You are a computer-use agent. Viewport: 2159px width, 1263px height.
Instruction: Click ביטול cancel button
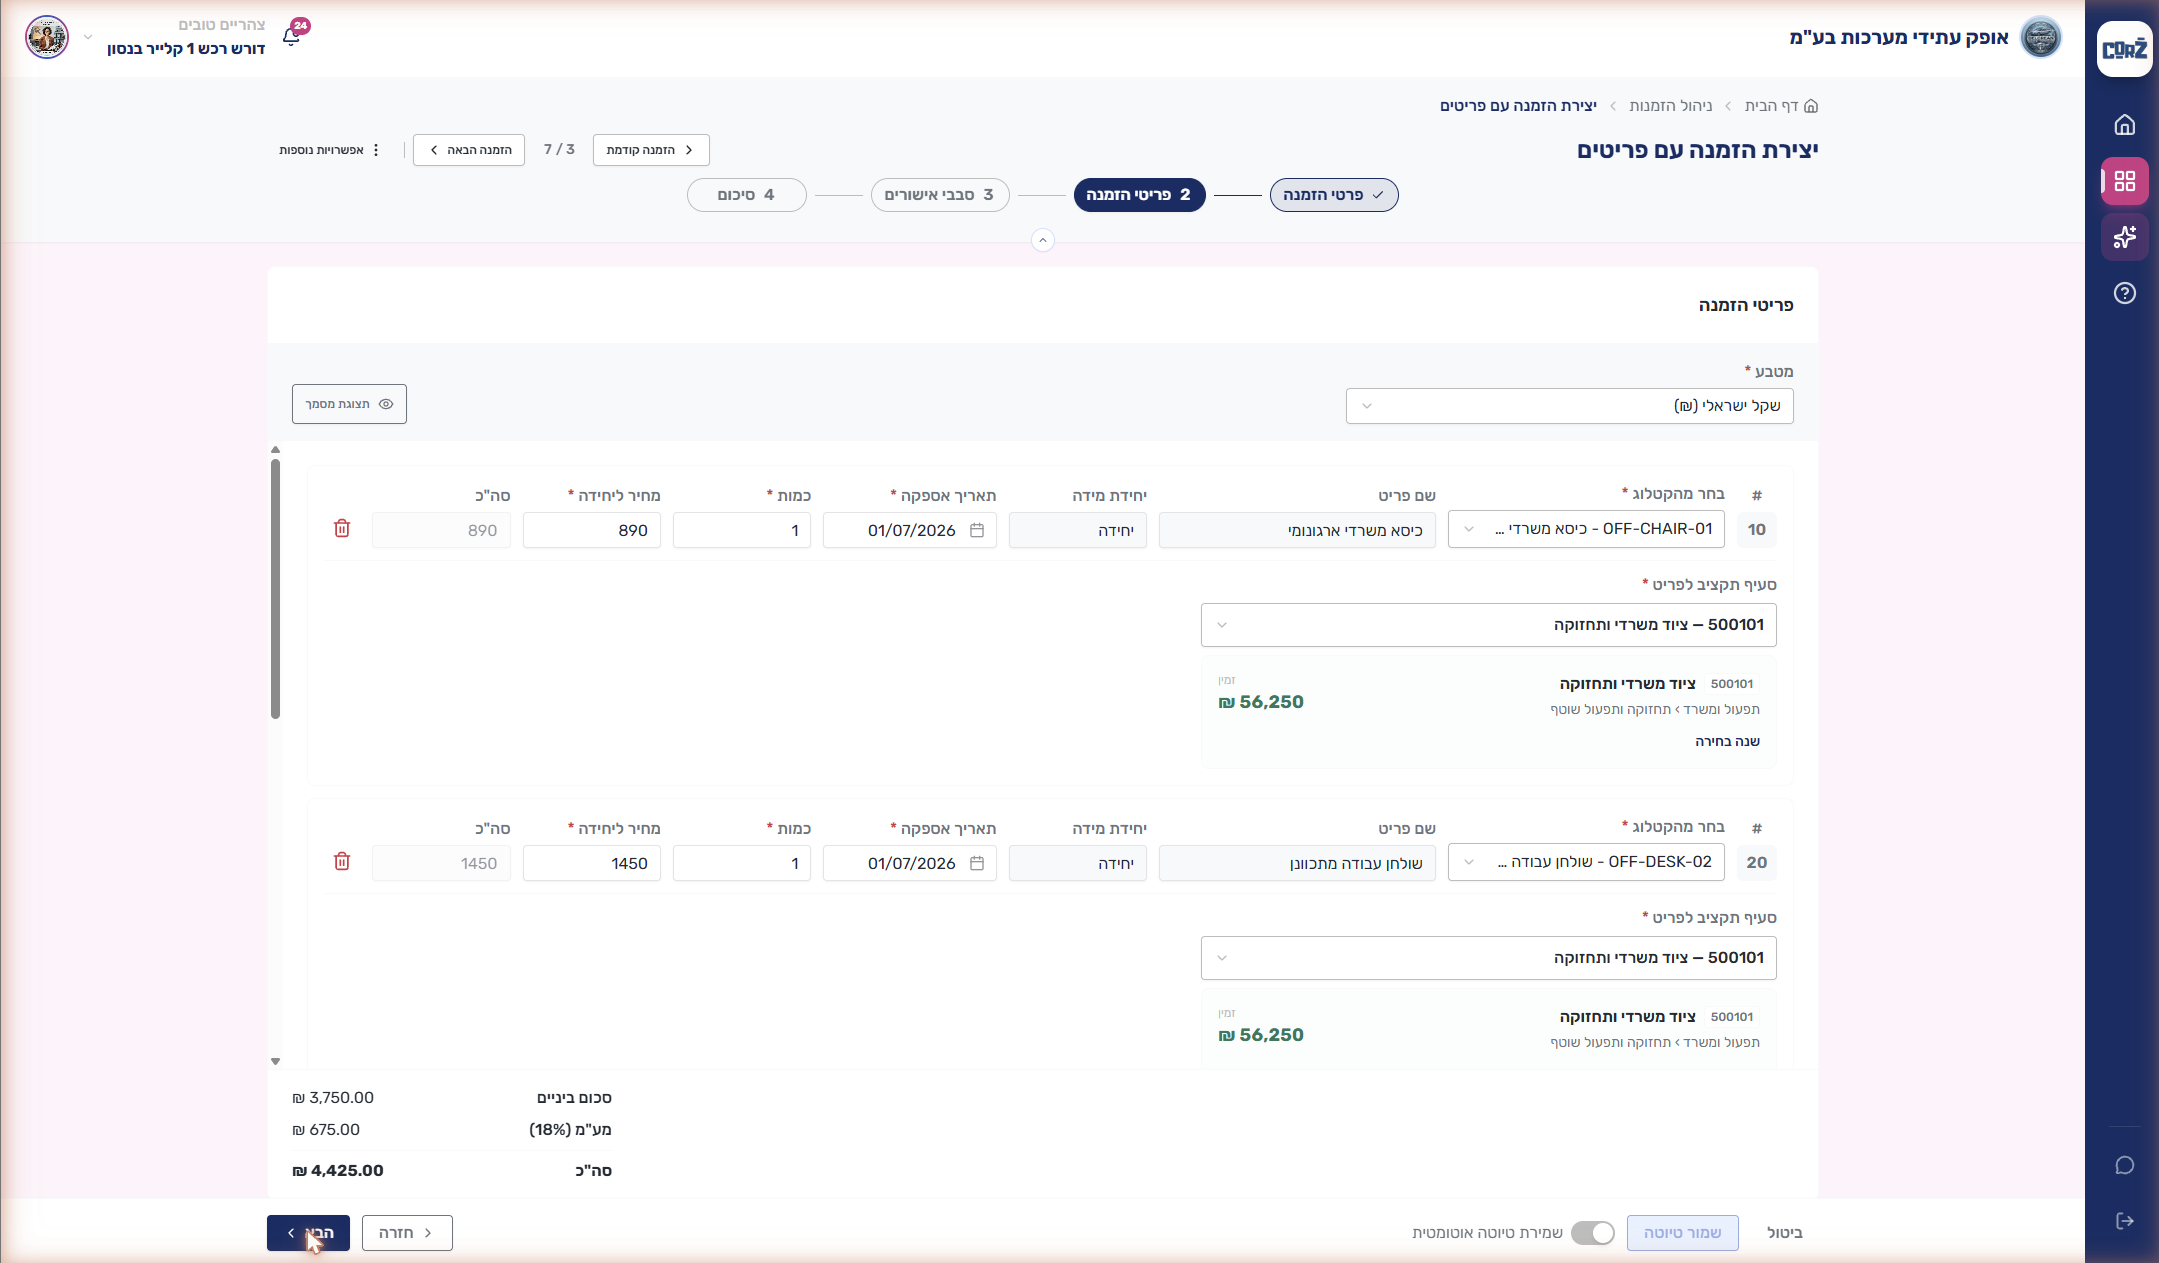coord(1785,1233)
